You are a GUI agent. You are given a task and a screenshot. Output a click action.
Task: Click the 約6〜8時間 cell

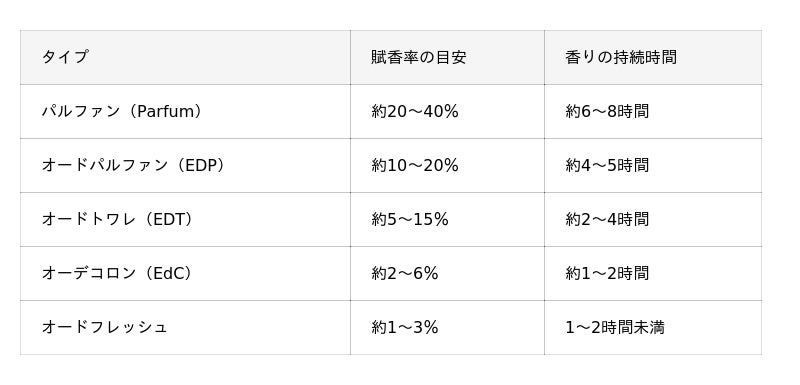653,112
